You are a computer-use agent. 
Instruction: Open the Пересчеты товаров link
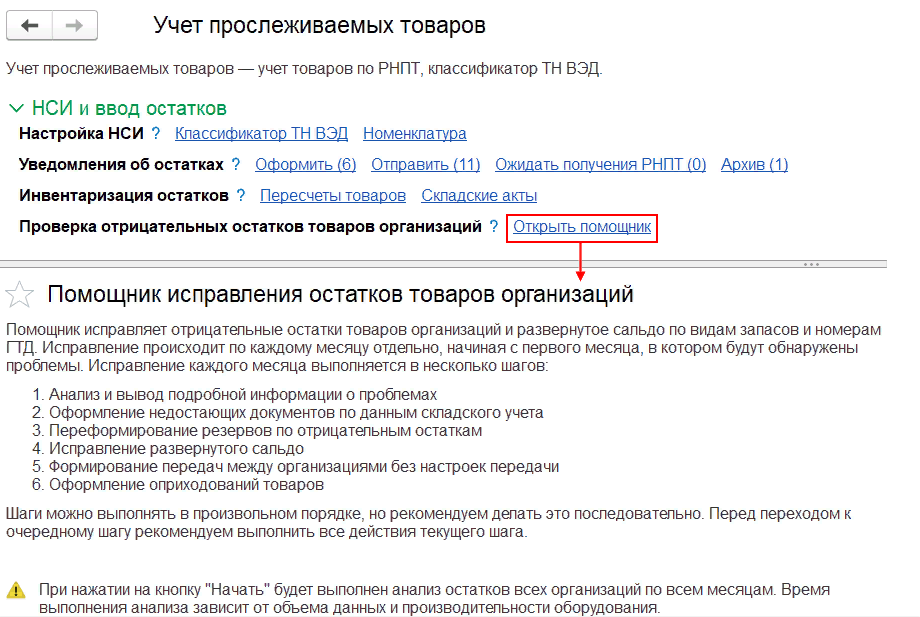[x=332, y=196]
